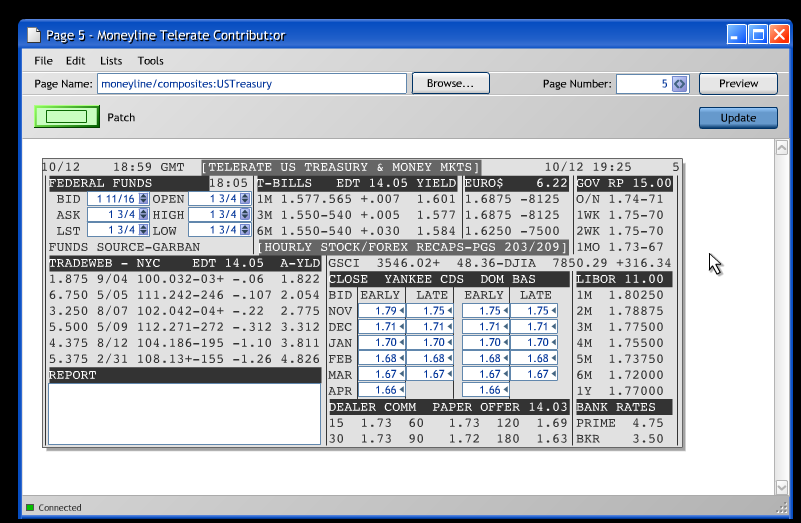The image size is (801, 523).
Task: Click the PRIME 4.75 bank rate
Action: [x=620, y=423]
